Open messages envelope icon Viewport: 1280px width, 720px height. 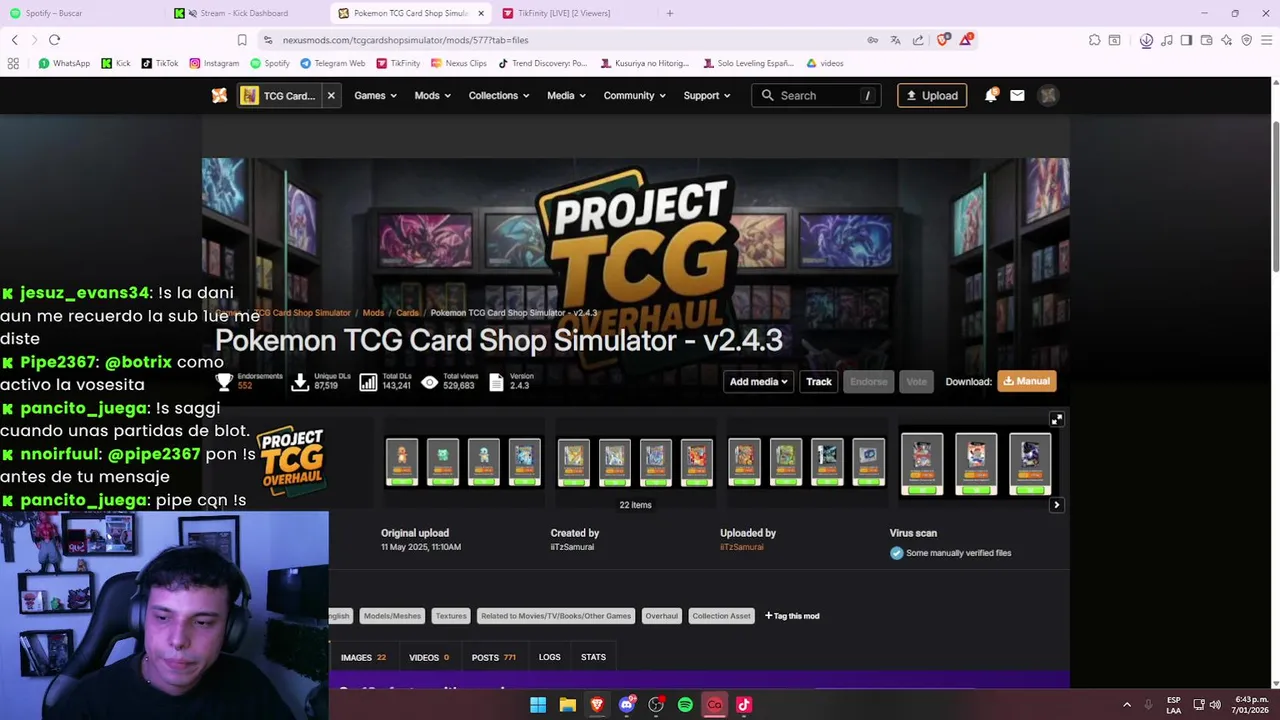(1017, 95)
